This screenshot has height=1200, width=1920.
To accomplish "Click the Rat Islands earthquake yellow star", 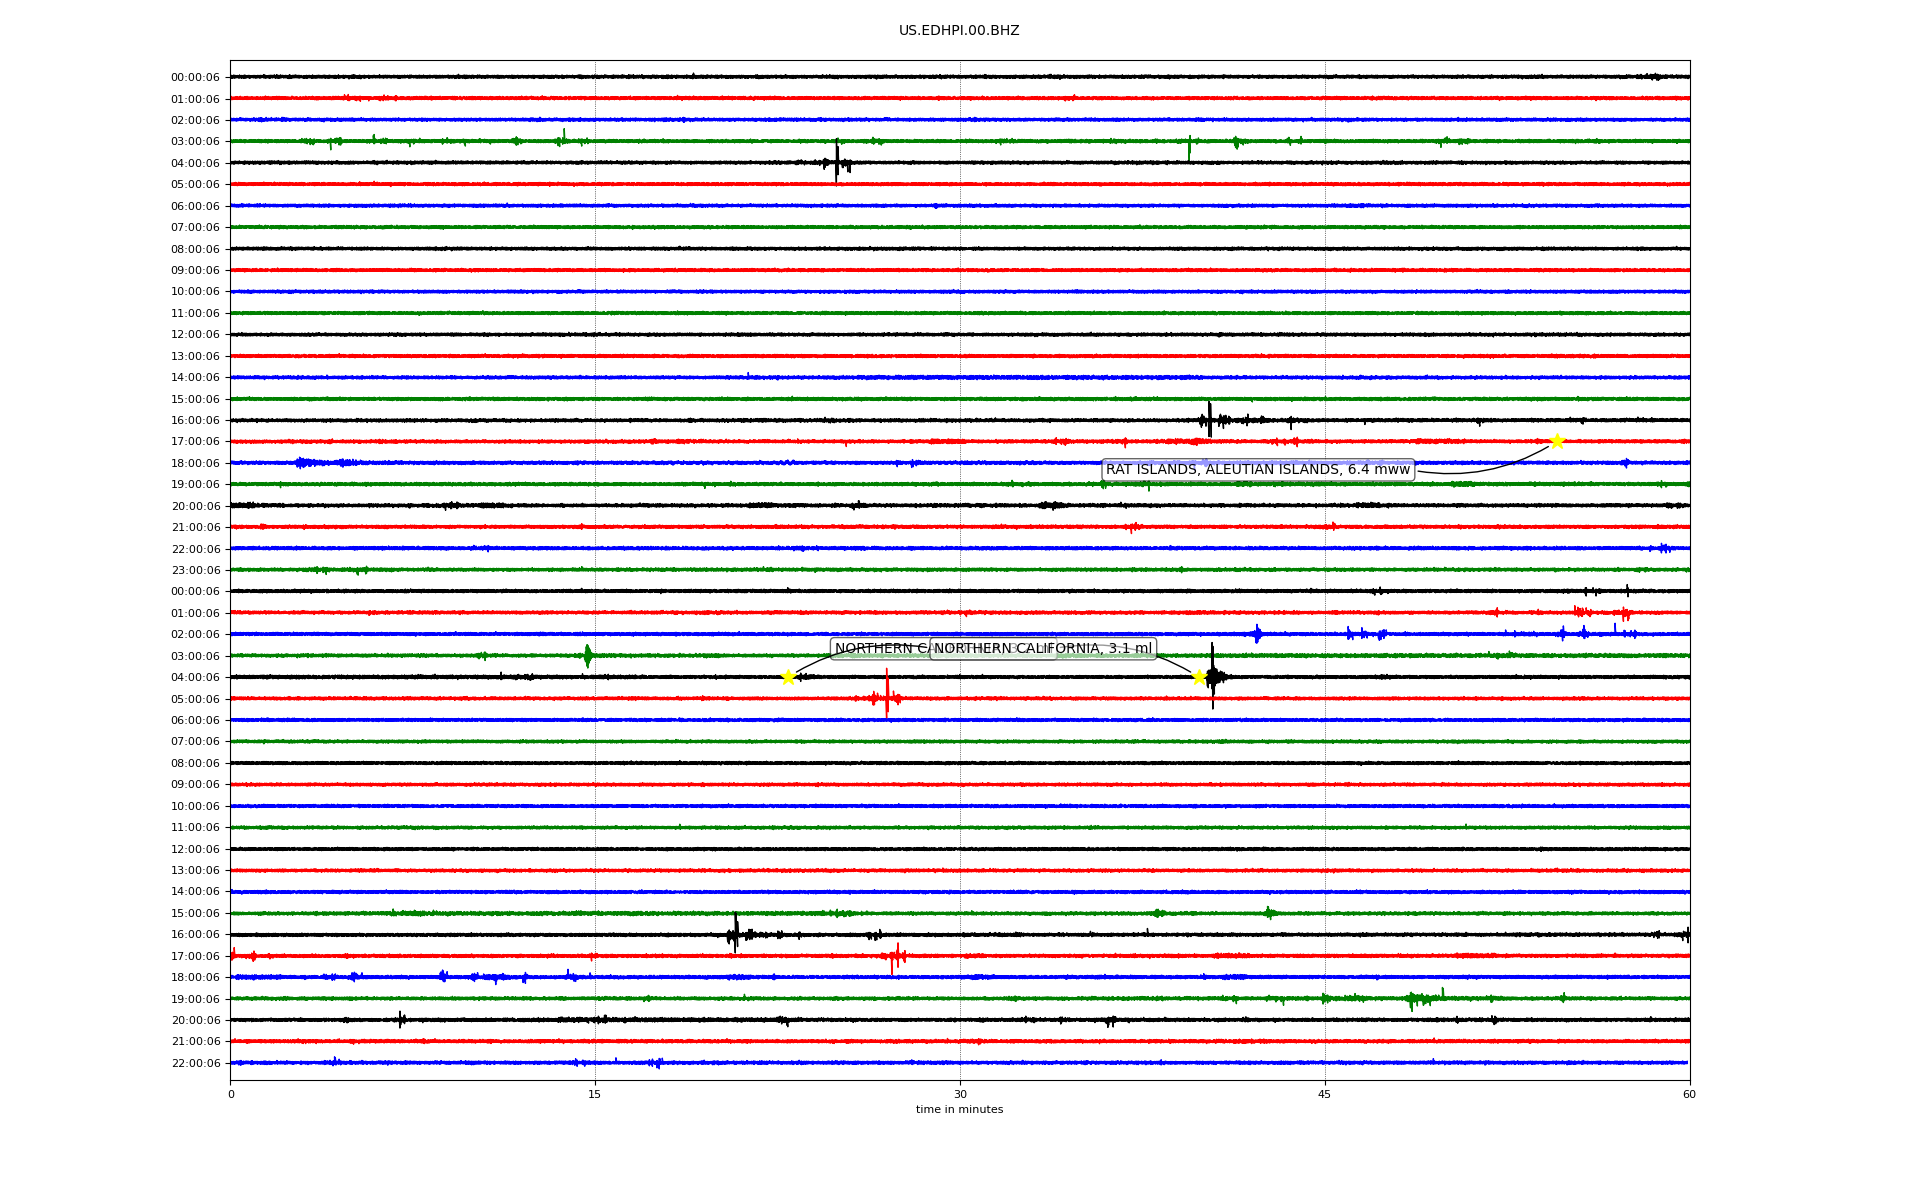I will point(1557,441).
